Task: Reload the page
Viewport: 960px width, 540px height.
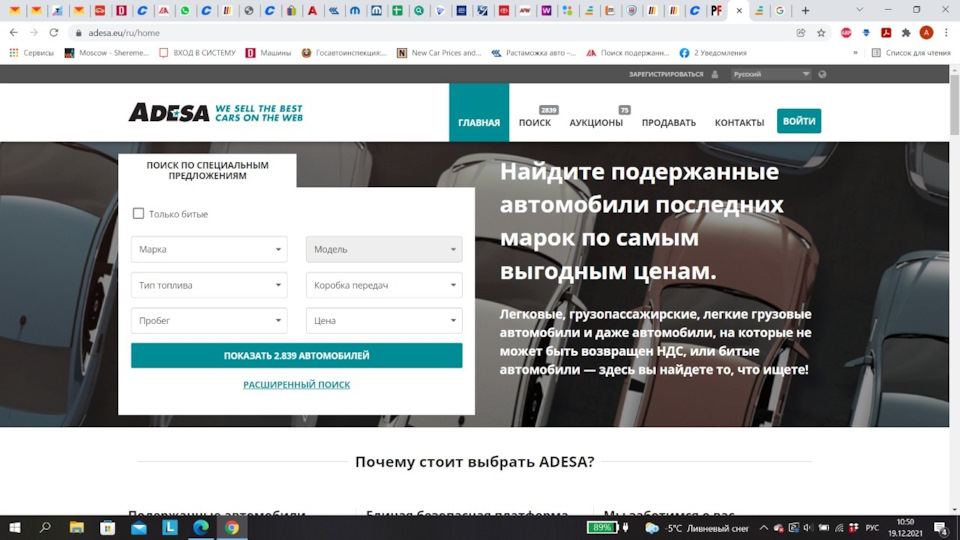Action: pos(54,32)
